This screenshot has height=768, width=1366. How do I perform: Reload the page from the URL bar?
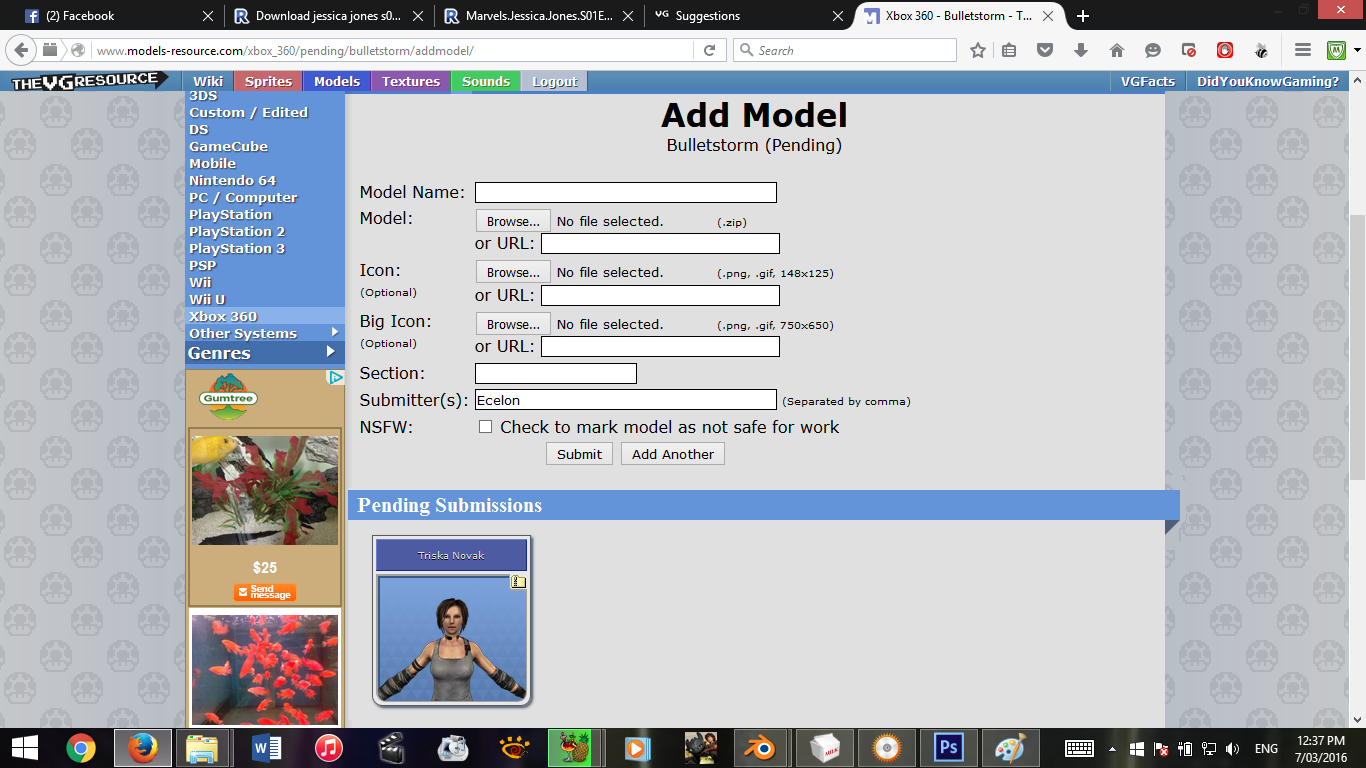(709, 50)
